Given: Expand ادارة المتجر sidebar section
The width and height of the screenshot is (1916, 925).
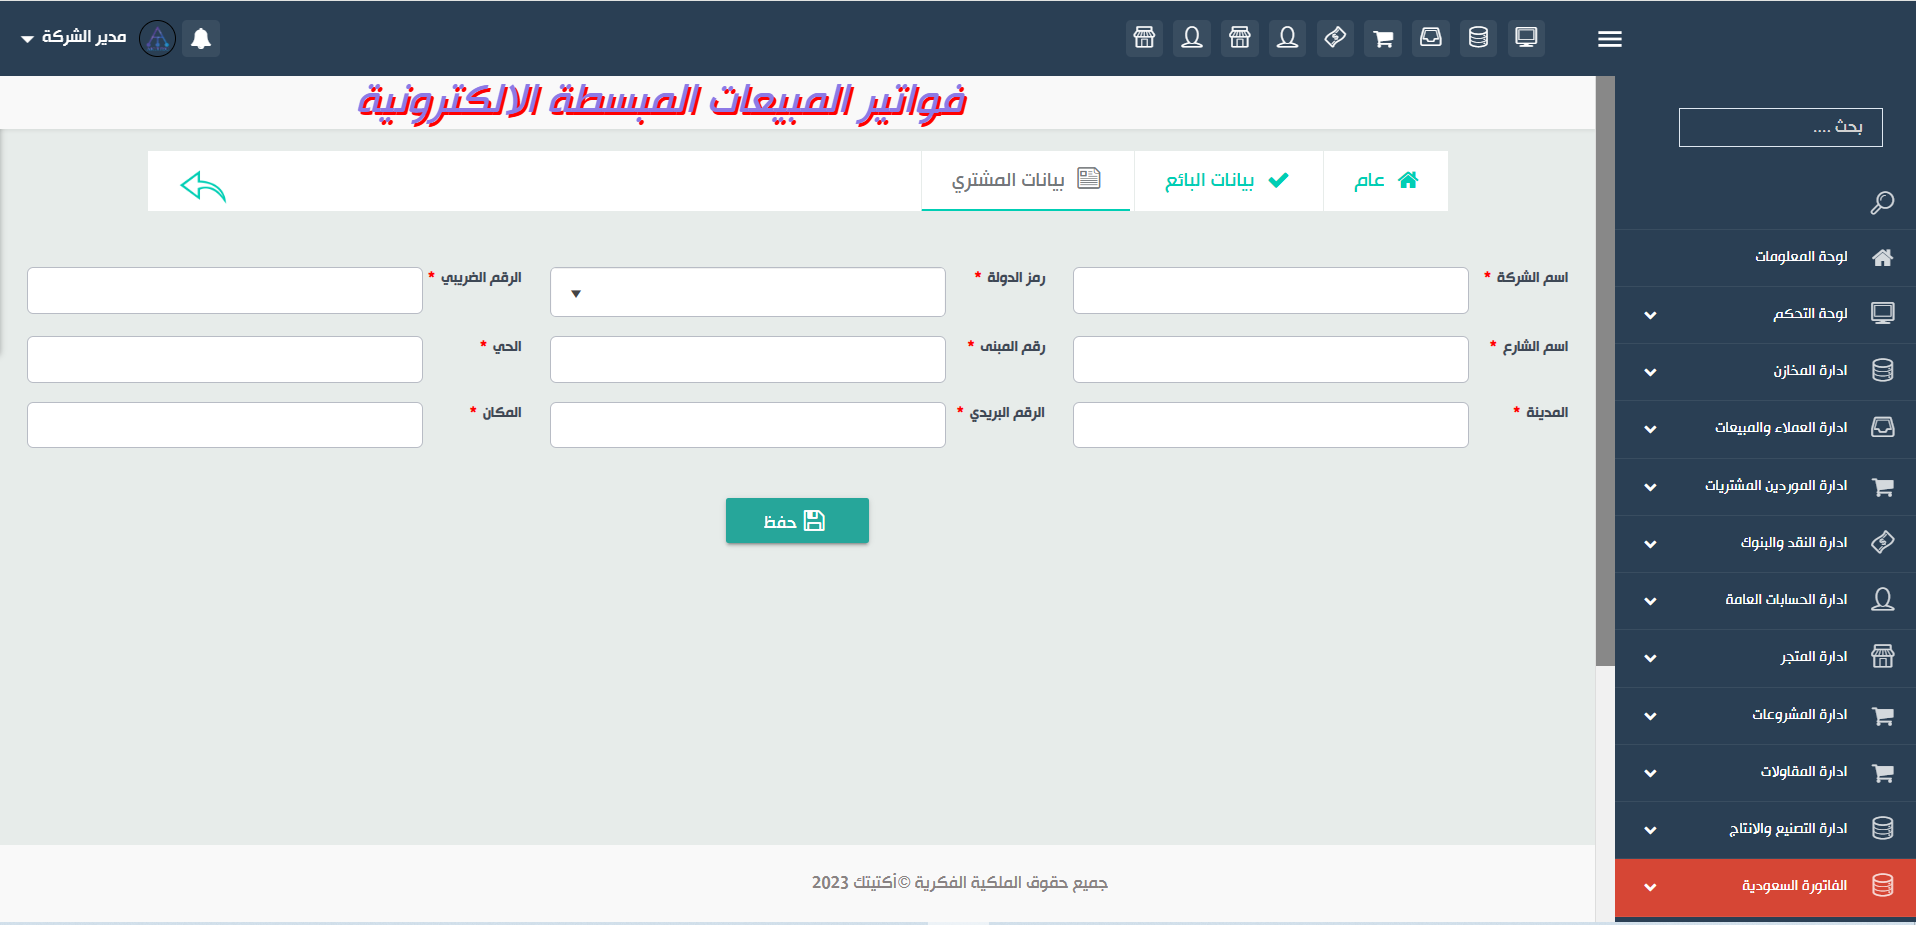Looking at the screenshot, I should (x=1766, y=657).
